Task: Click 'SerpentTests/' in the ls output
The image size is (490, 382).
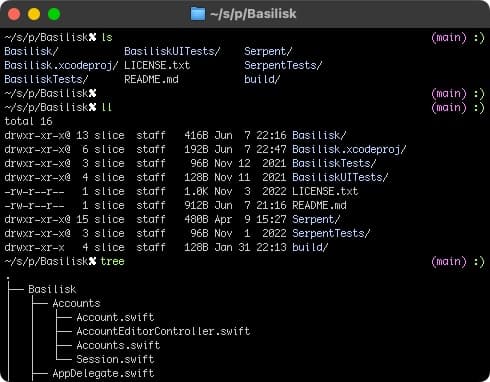Action: click(x=283, y=65)
